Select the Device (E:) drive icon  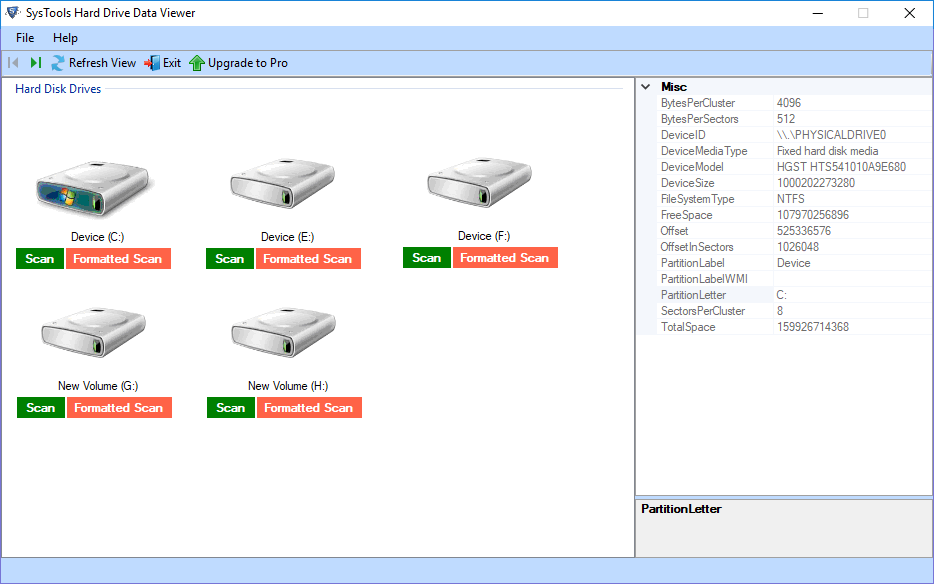pos(286,186)
